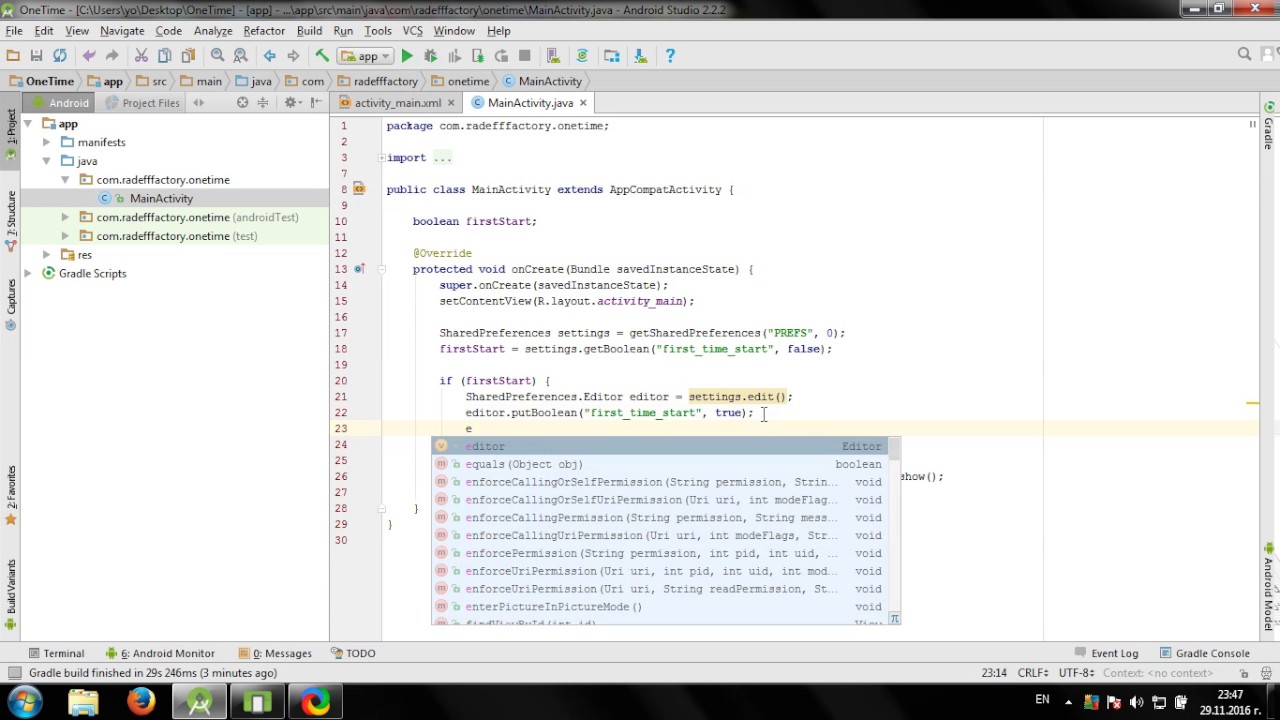
Task: Click the Scroll from Source target icon
Action: point(242,103)
